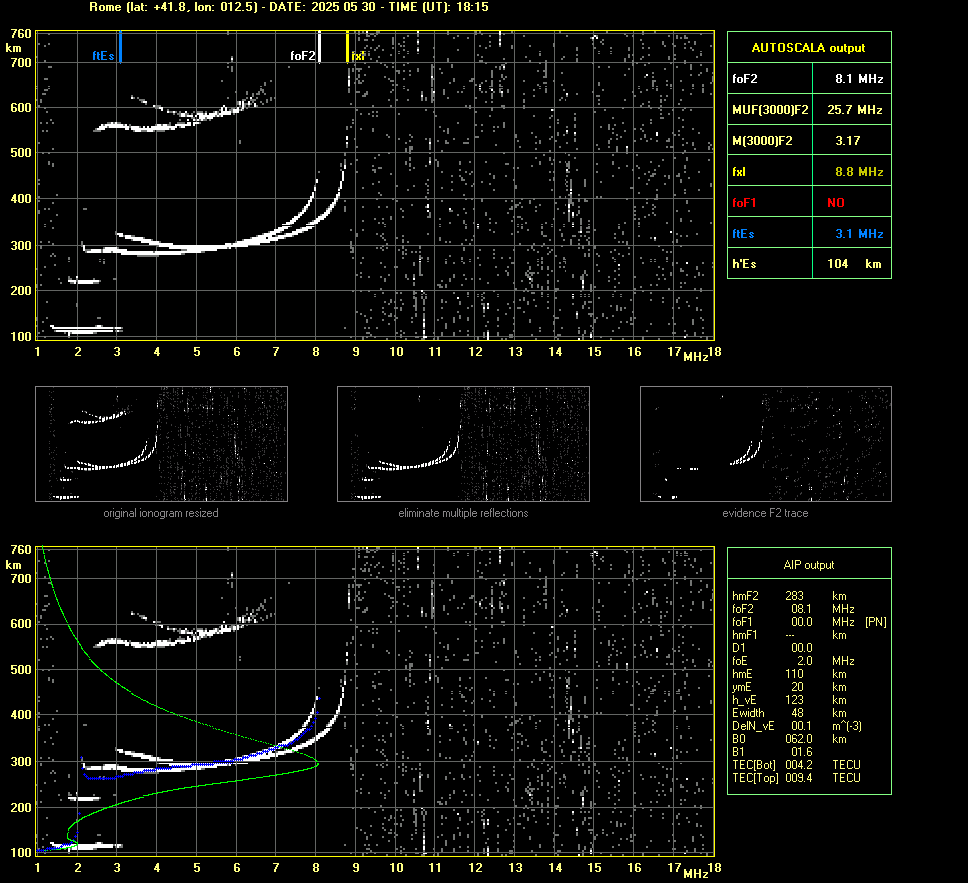Open the eliminate multiple reflections thumbnail
The image size is (968, 883).
pos(463,444)
